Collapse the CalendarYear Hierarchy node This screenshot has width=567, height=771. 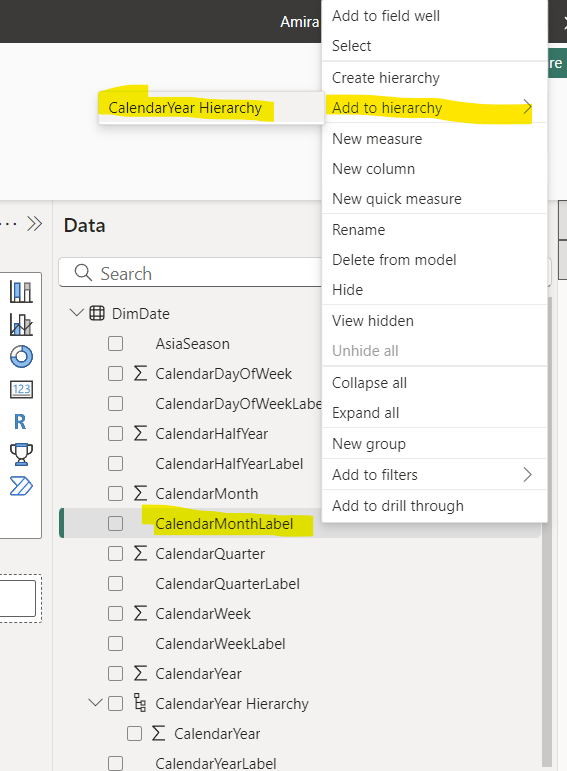tap(95, 703)
